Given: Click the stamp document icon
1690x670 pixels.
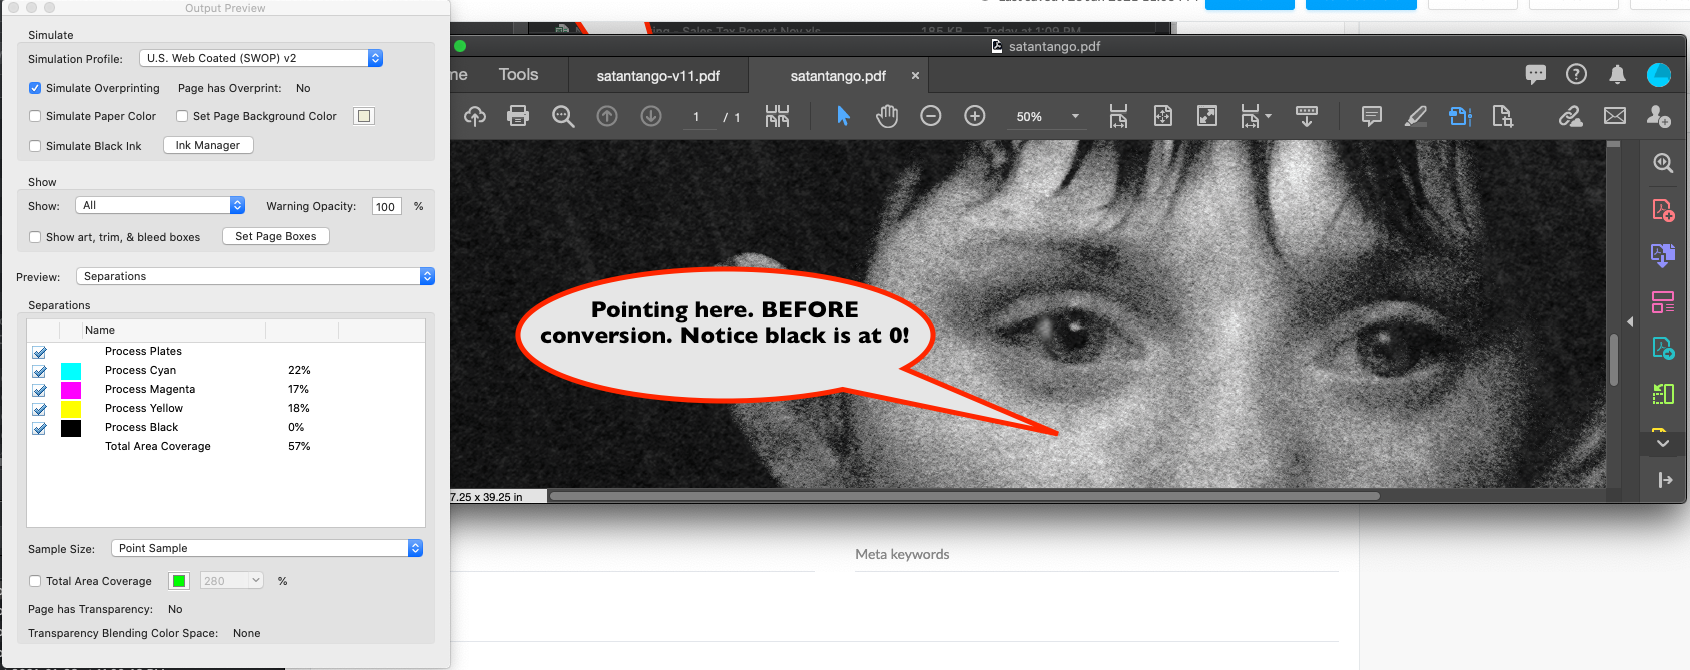Looking at the screenshot, I should (x=1503, y=116).
